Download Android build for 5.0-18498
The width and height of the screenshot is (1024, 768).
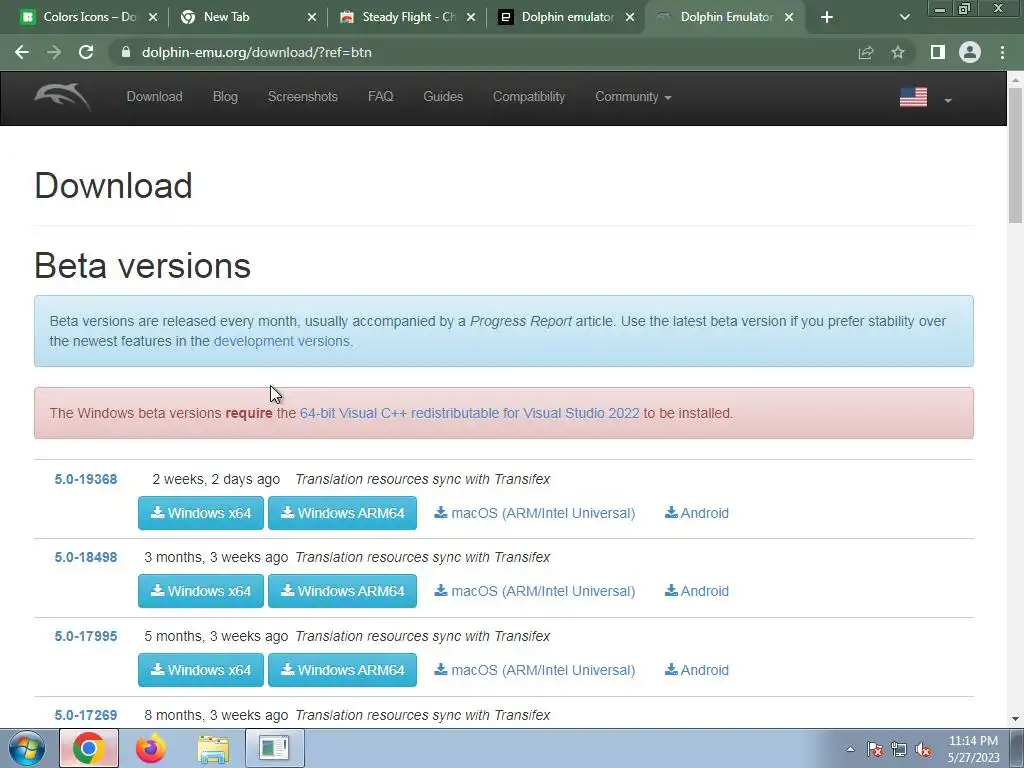point(697,591)
